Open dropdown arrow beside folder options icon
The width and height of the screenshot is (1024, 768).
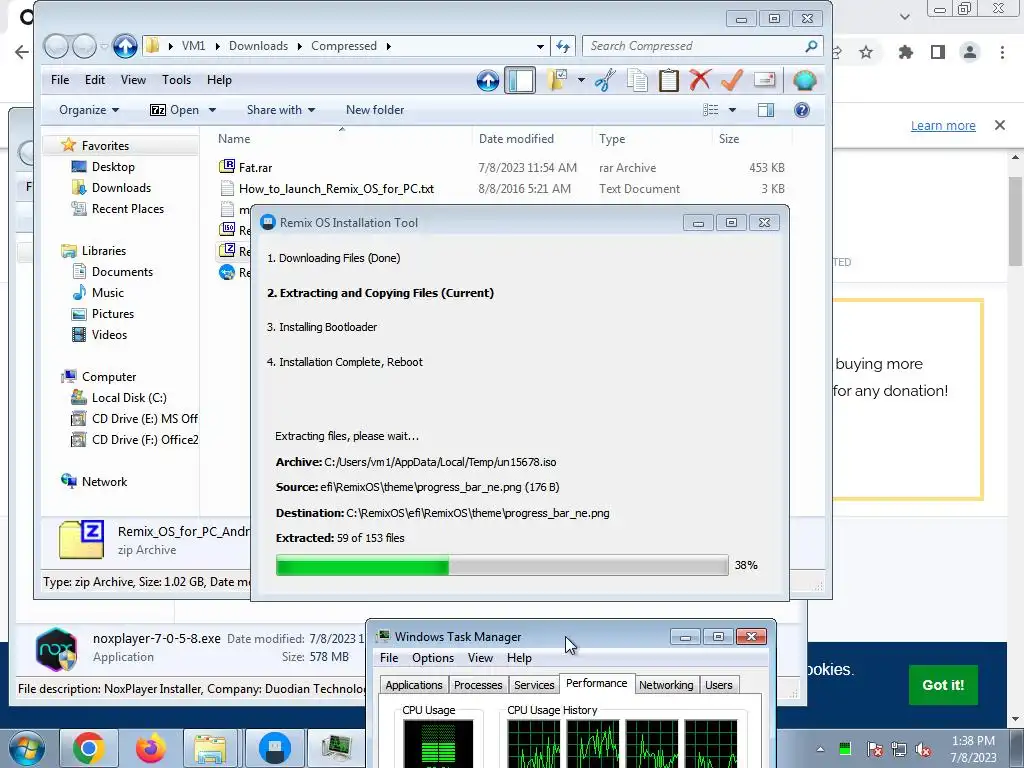tap(581, 80)
